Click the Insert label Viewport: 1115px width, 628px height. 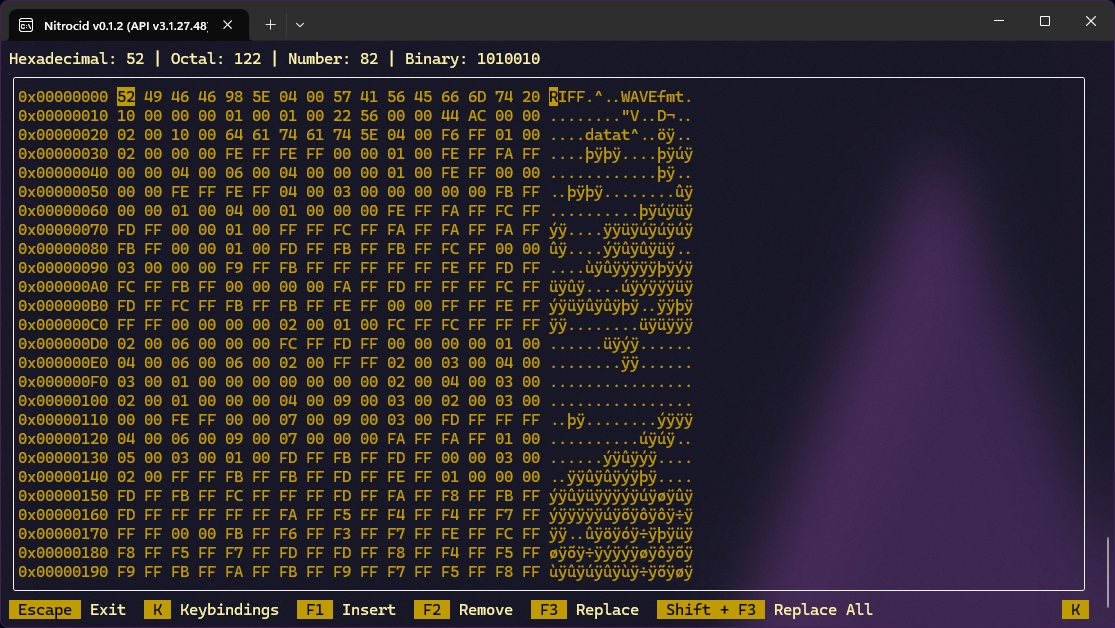[x=369, y=609]
